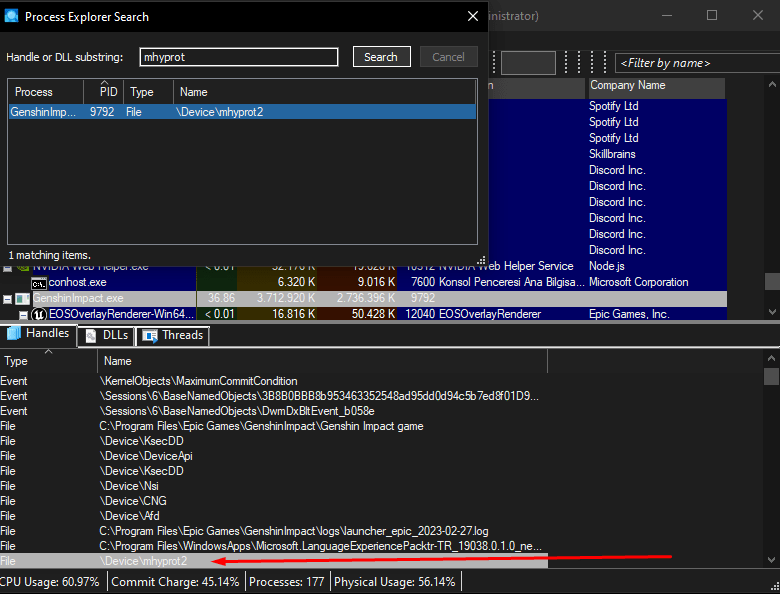The image size is (780, 594).
Task: Sort search results by Type column
Action: tap(148, 92)
